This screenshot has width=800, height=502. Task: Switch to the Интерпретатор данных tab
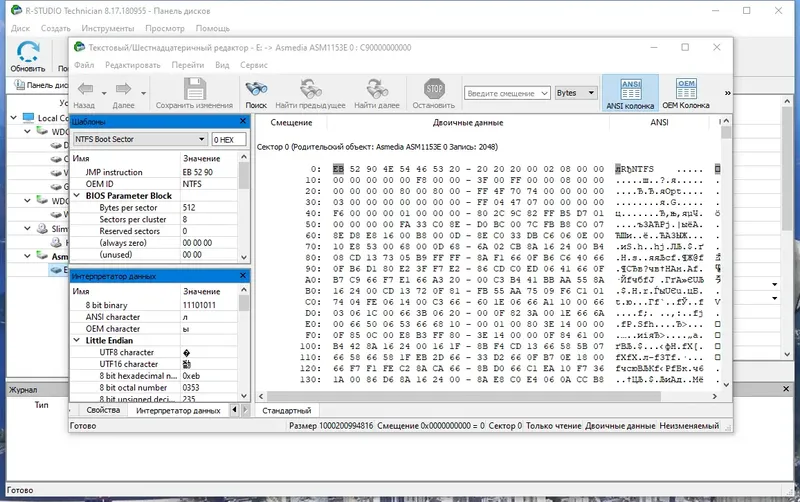tap(178, 410)
